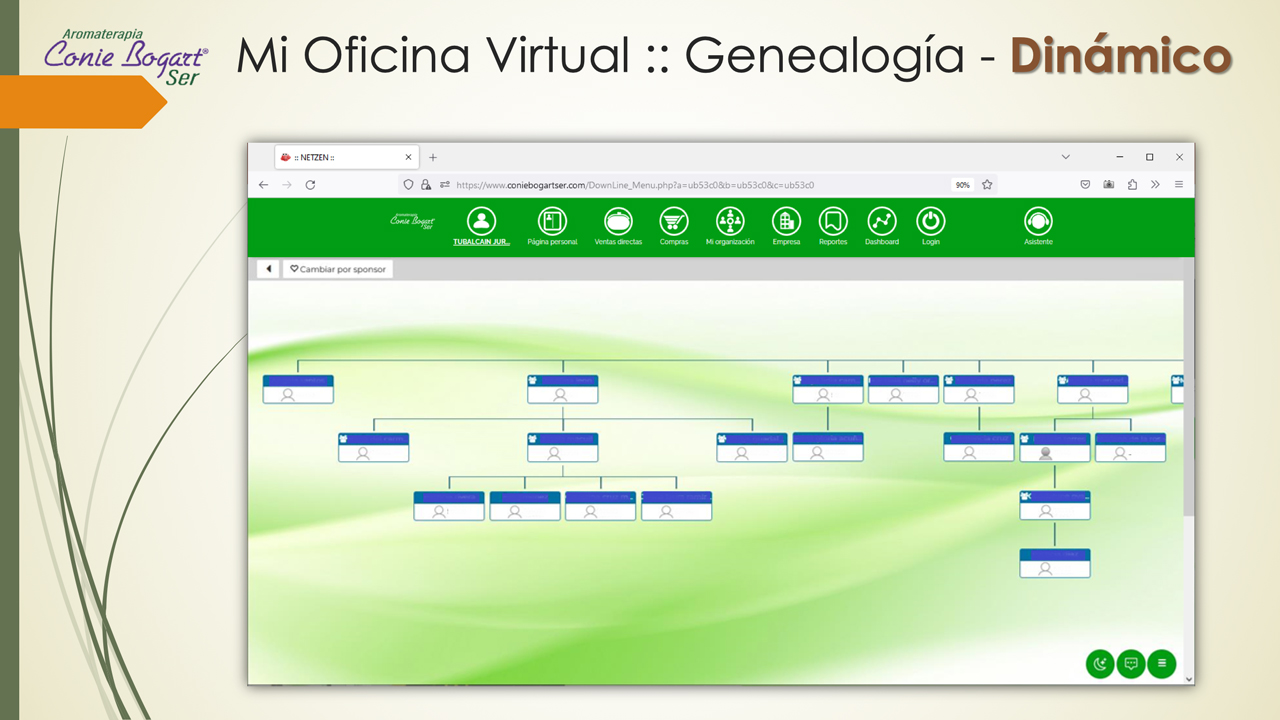Click the camera icon in browser toolbar
The height and width of the screenshot is (720, 1280).
point(1109,185)
